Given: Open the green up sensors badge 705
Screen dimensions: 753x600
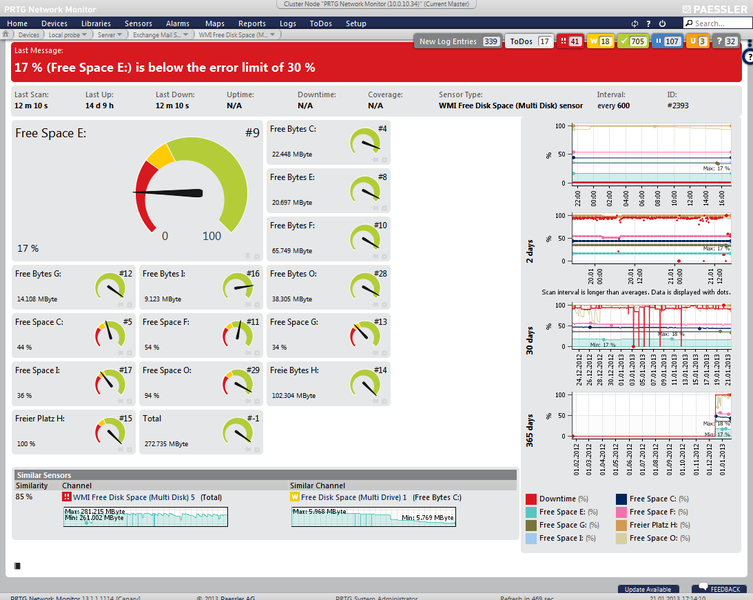Looking at the screenshot, I should click(633, 41).
